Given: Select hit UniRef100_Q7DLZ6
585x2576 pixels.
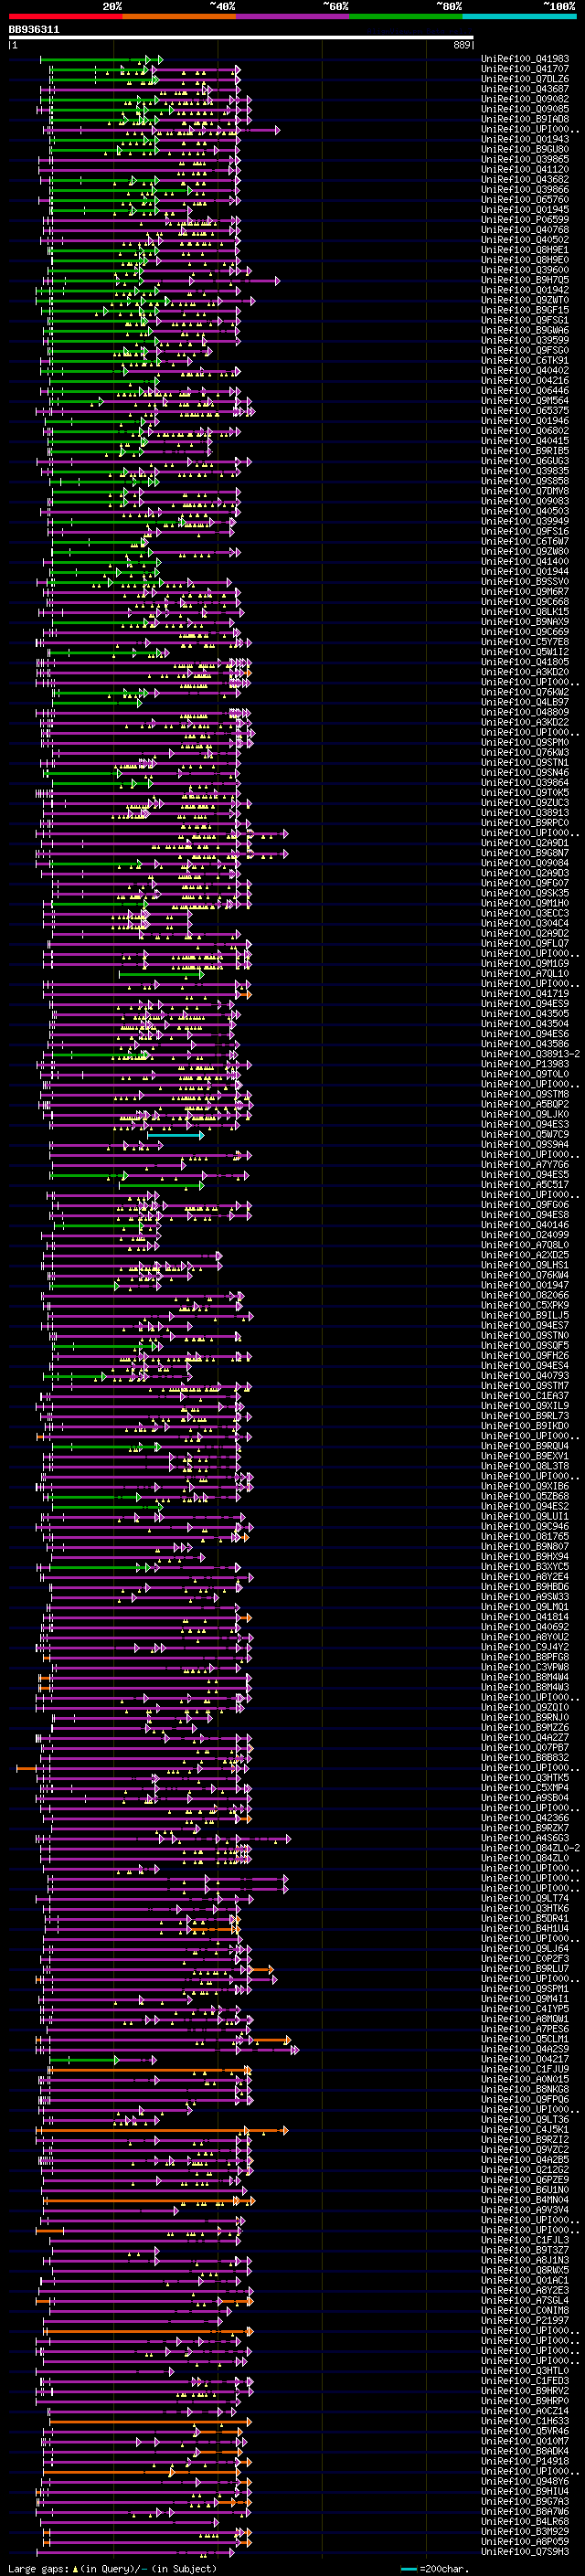Looking at the screenshot, I should click(525, 79).
